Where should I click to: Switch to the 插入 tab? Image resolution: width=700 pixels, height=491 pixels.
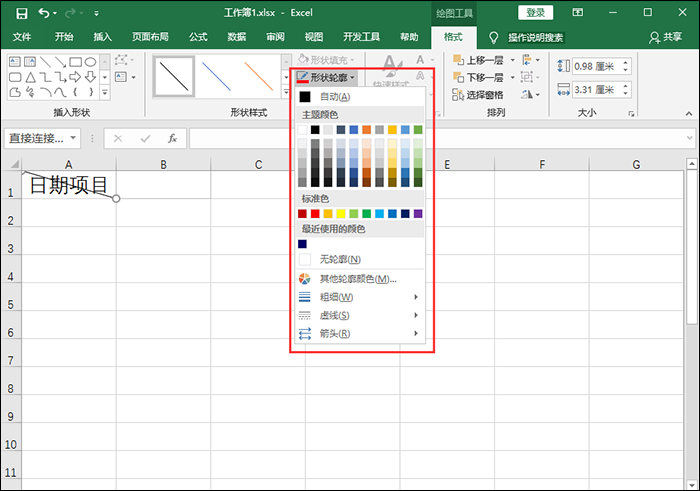102,37
